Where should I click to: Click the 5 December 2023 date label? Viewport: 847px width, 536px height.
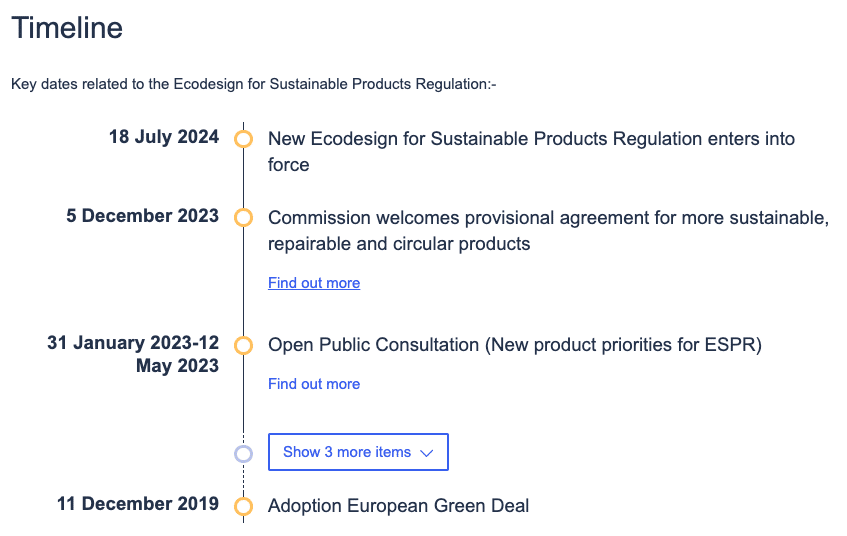pos(143,216)
